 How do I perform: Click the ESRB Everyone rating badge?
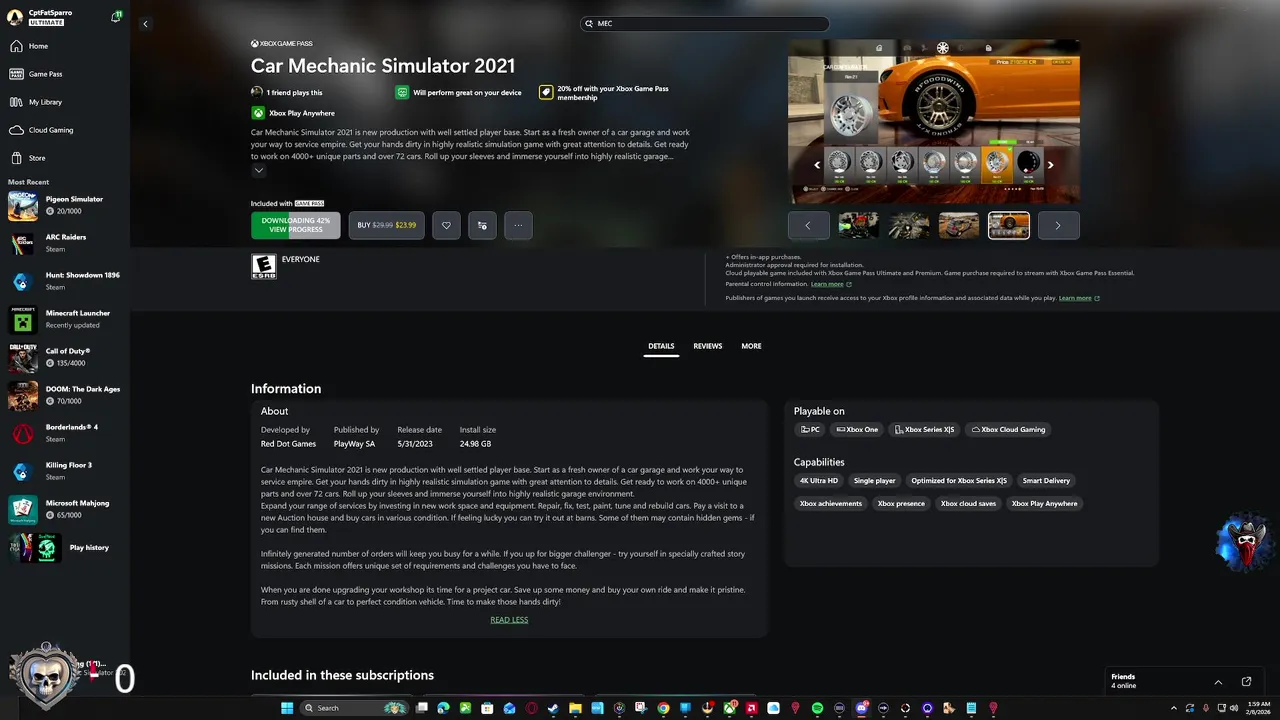(264, 265)
